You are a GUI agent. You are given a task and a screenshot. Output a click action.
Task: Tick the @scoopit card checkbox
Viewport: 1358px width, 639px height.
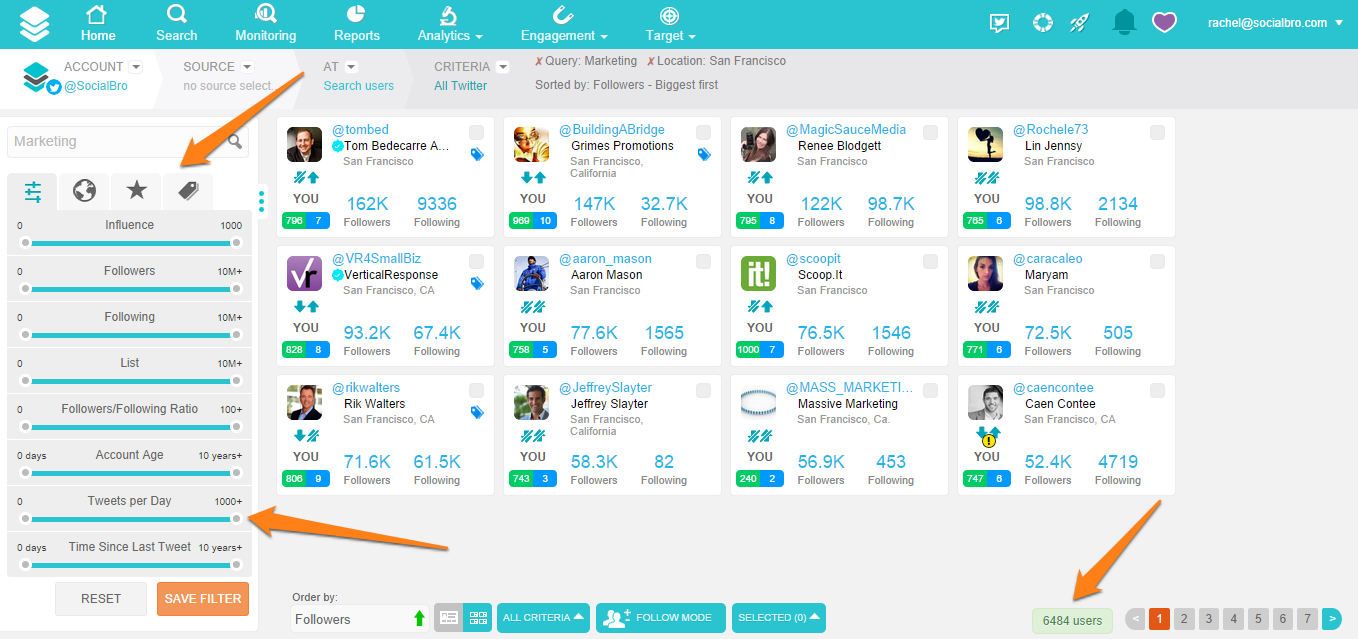[930, 261]
